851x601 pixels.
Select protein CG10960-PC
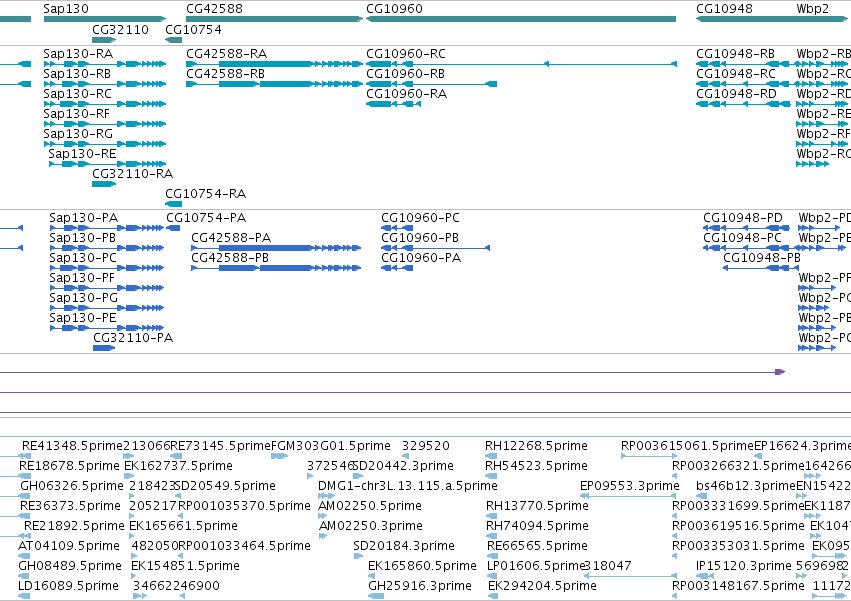pos(421,218)
